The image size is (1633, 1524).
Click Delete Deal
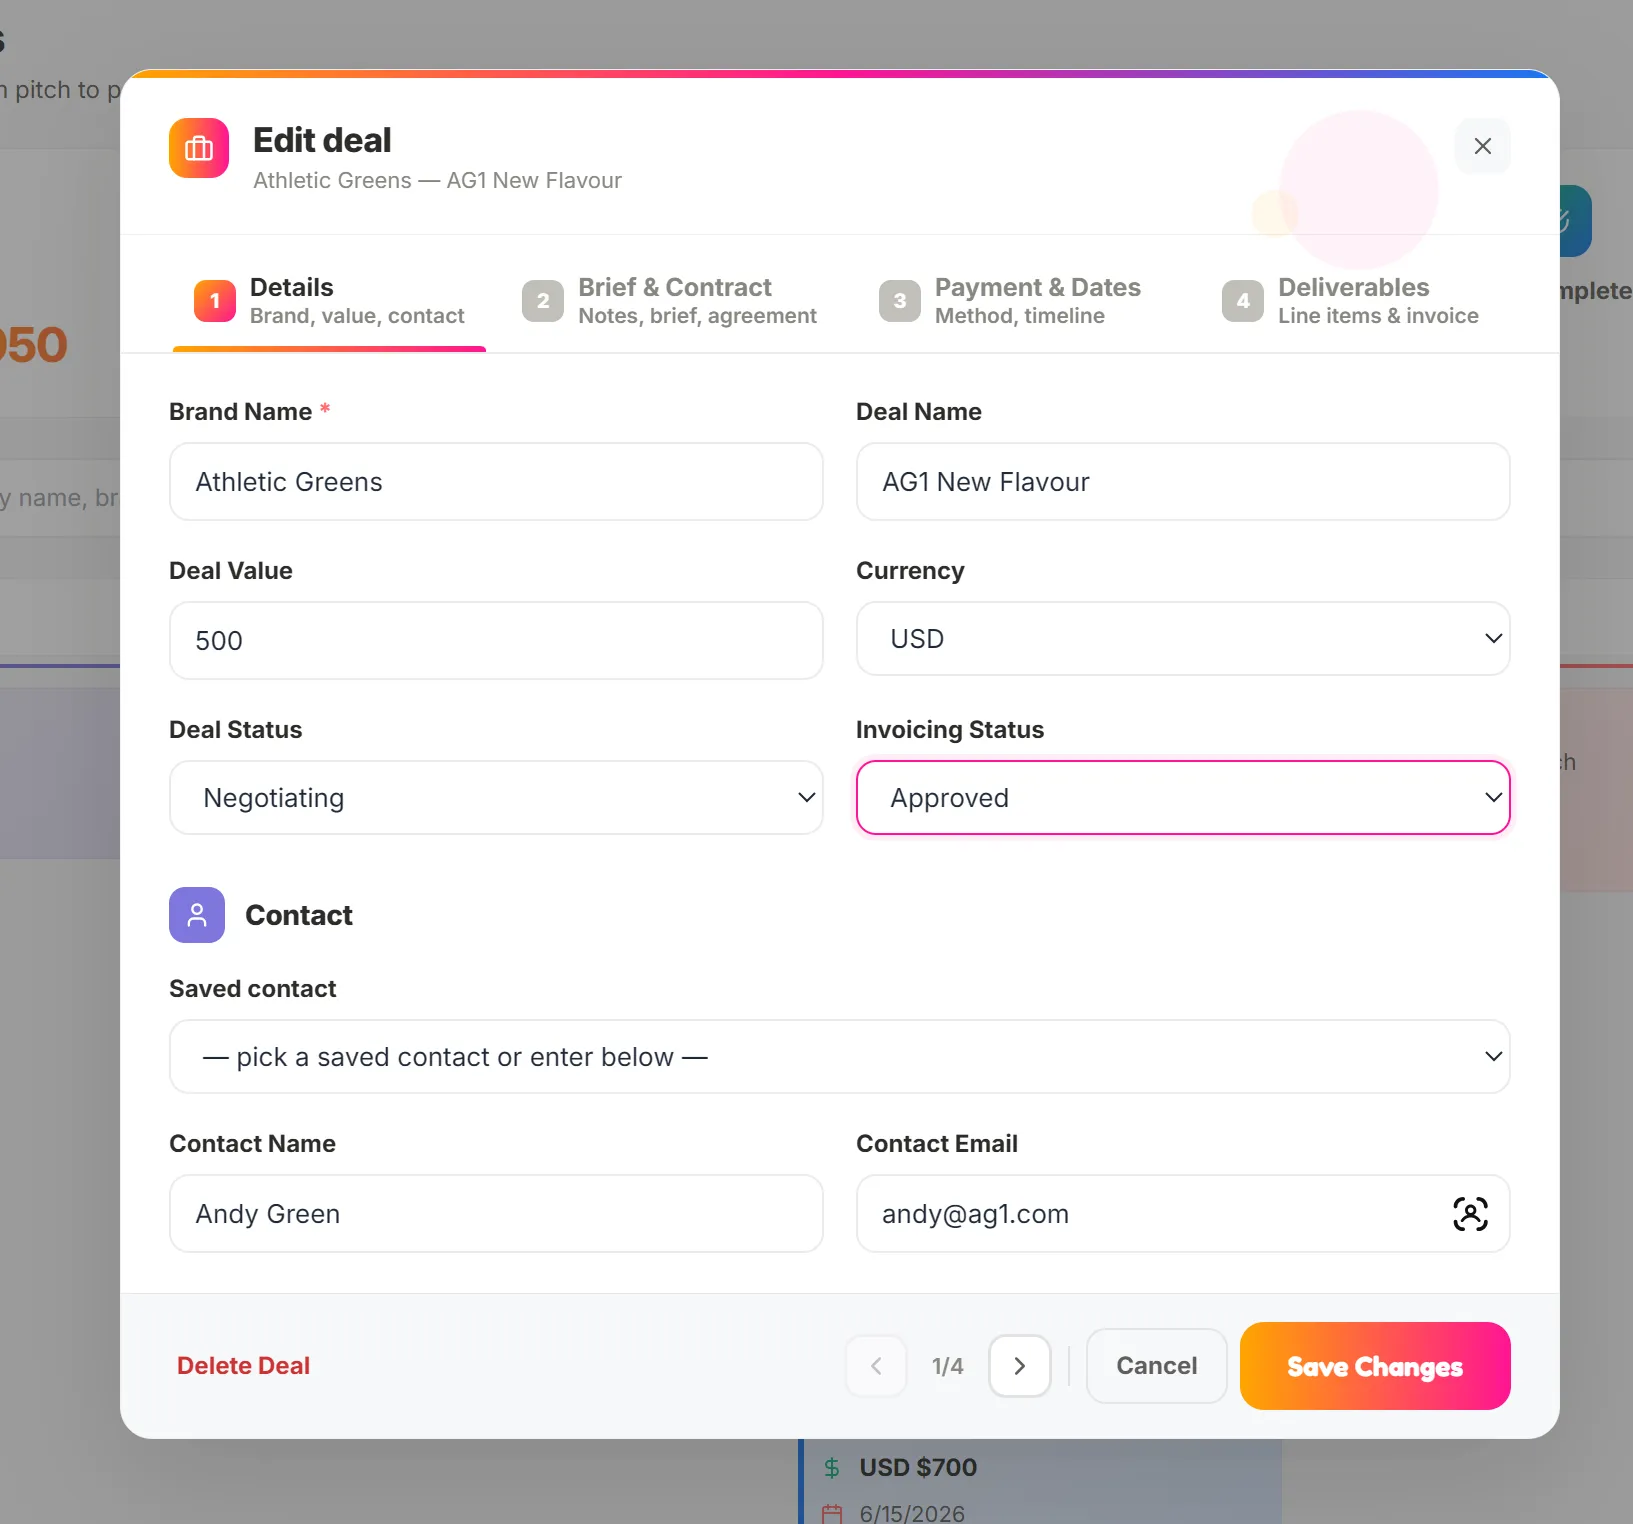243,1366
